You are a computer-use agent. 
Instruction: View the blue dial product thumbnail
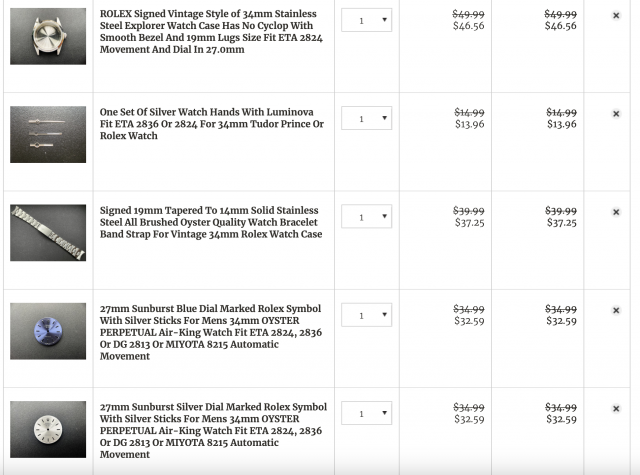(48, 331)
